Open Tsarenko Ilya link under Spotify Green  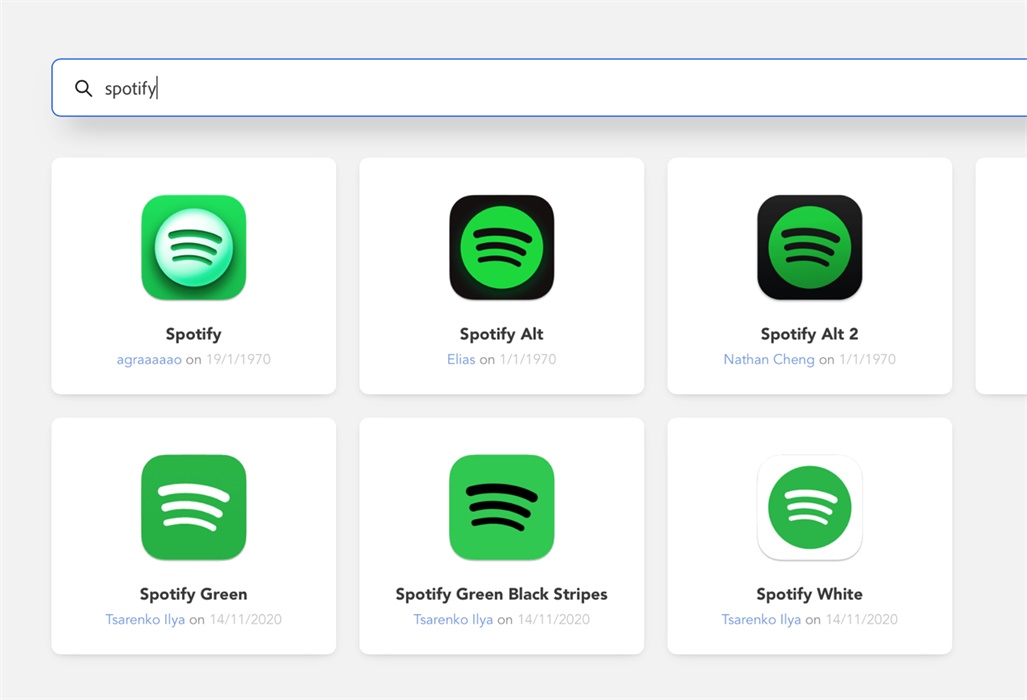click(145, 619)
